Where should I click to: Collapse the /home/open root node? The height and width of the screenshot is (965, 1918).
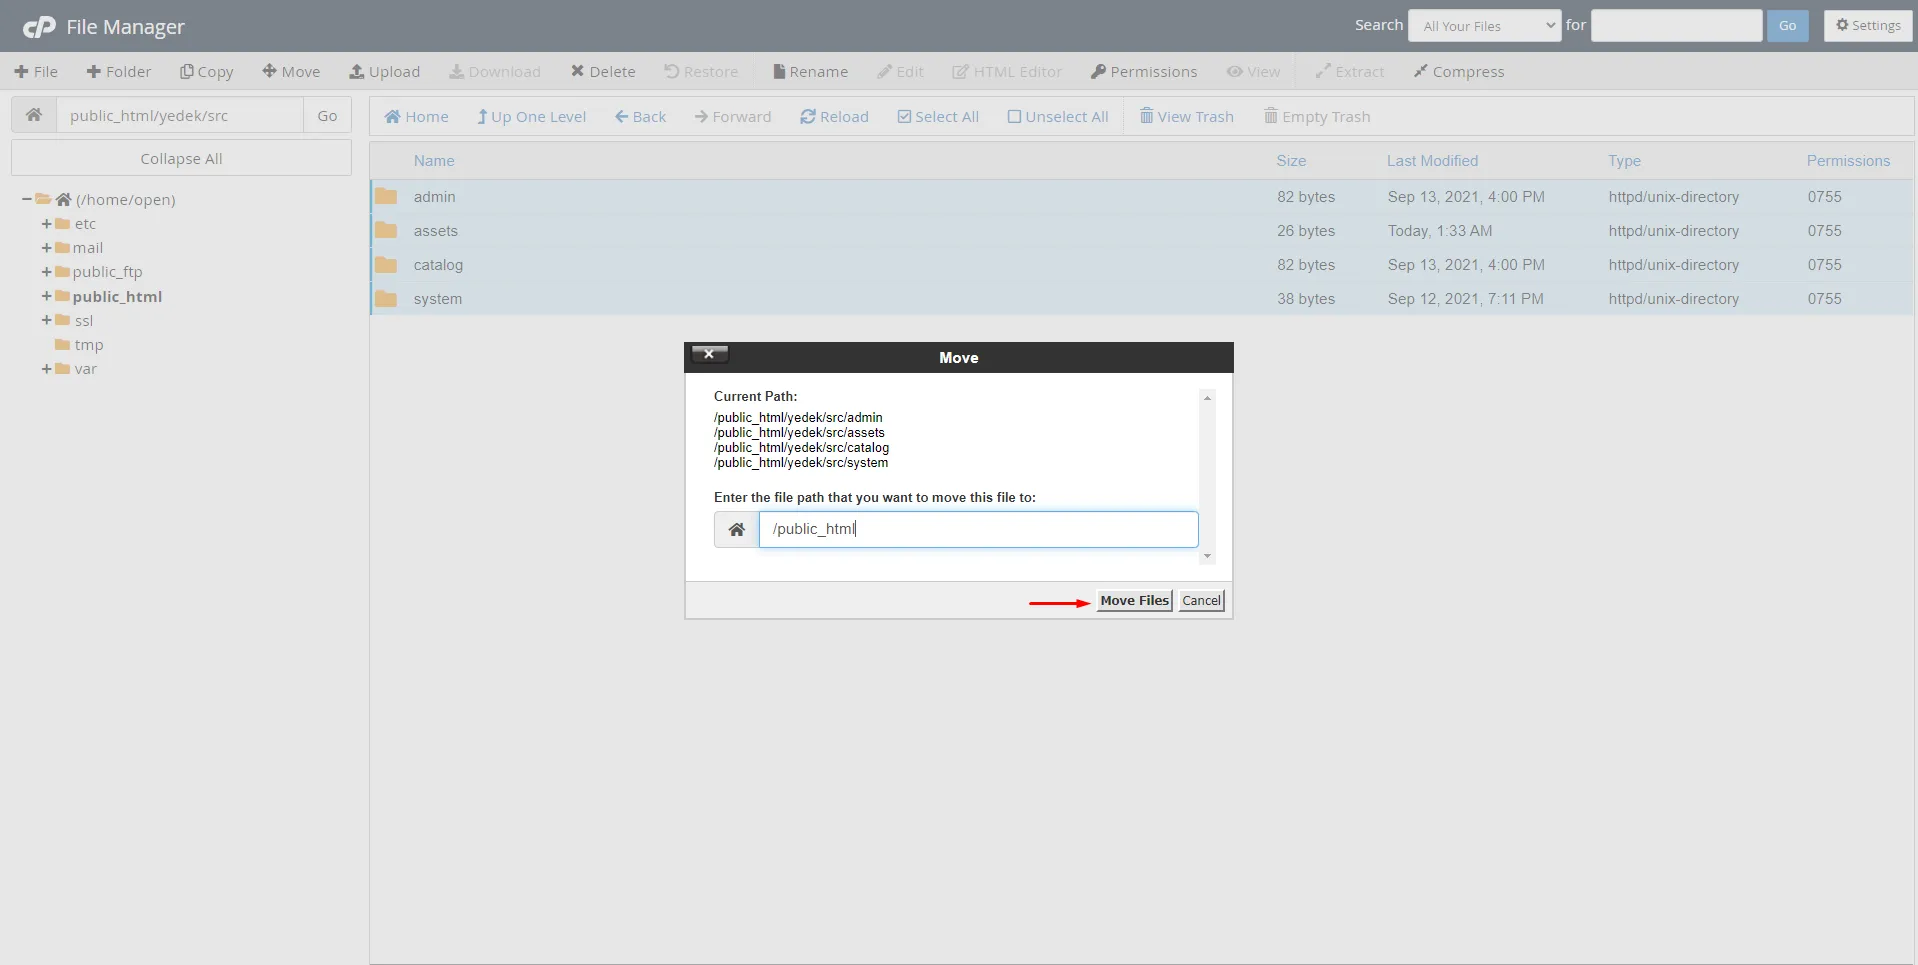pos(26,200)
